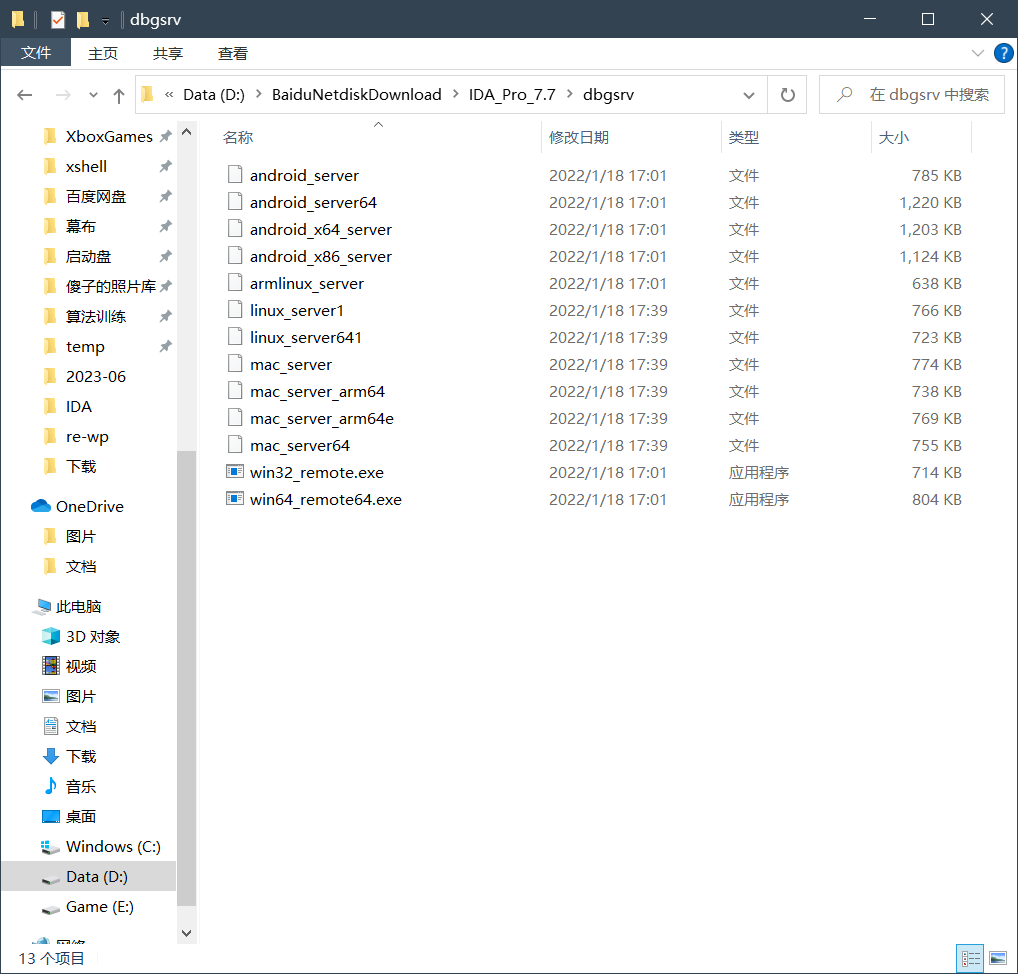The height and width of the screenshot is (974, 1018).
Task: Open the IDA folder in sidebar
Action: click(x=79, y=406)
